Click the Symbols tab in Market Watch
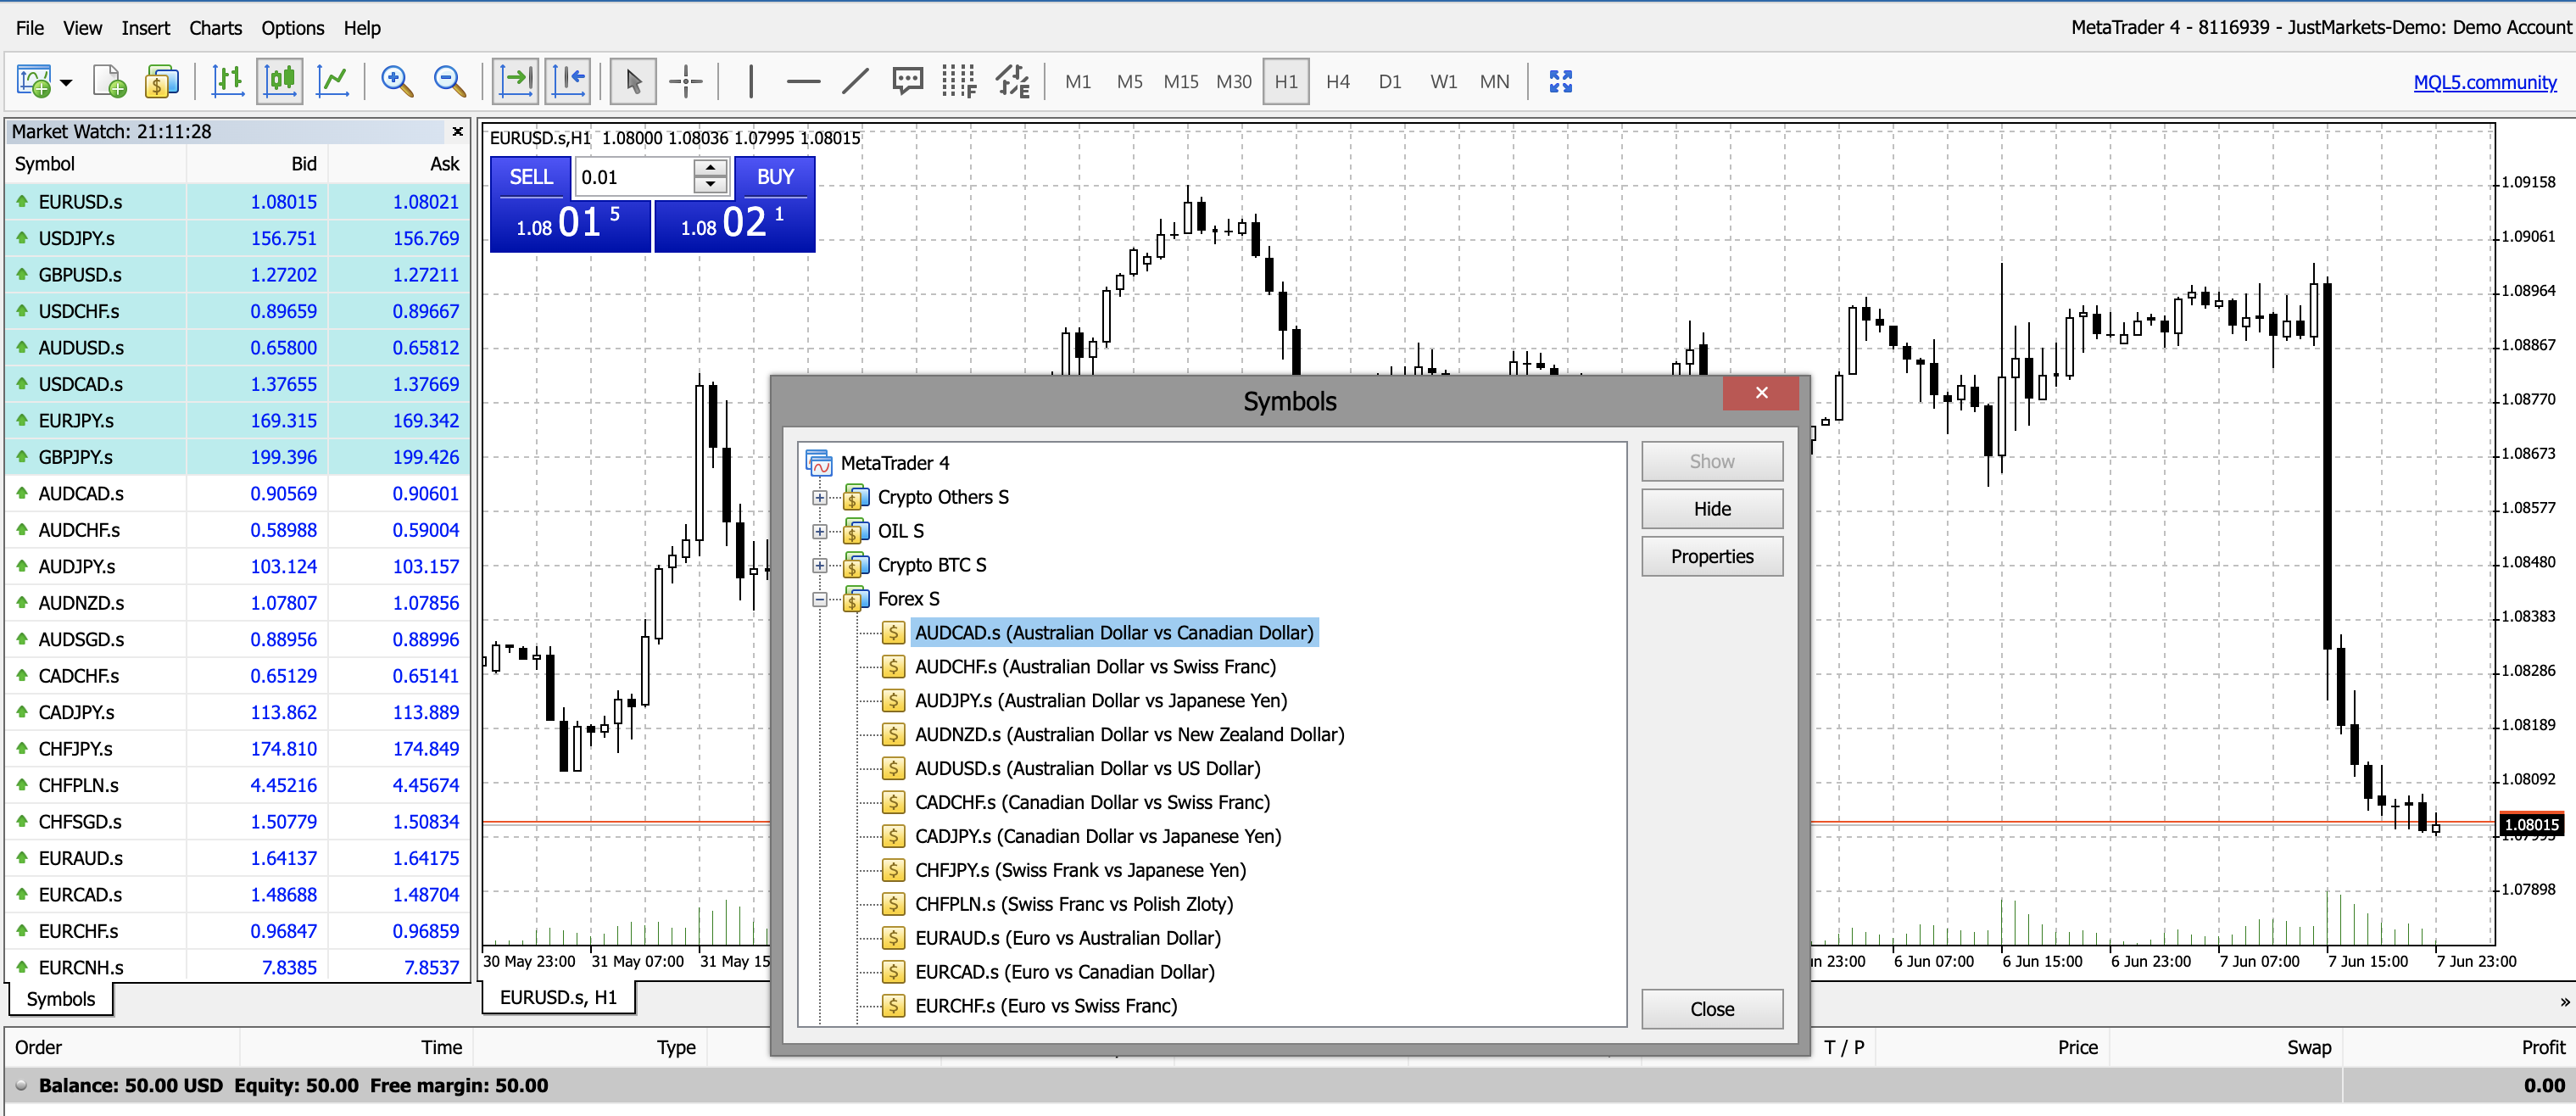Screen dimensions: 2576x1116 pos(61,999)
